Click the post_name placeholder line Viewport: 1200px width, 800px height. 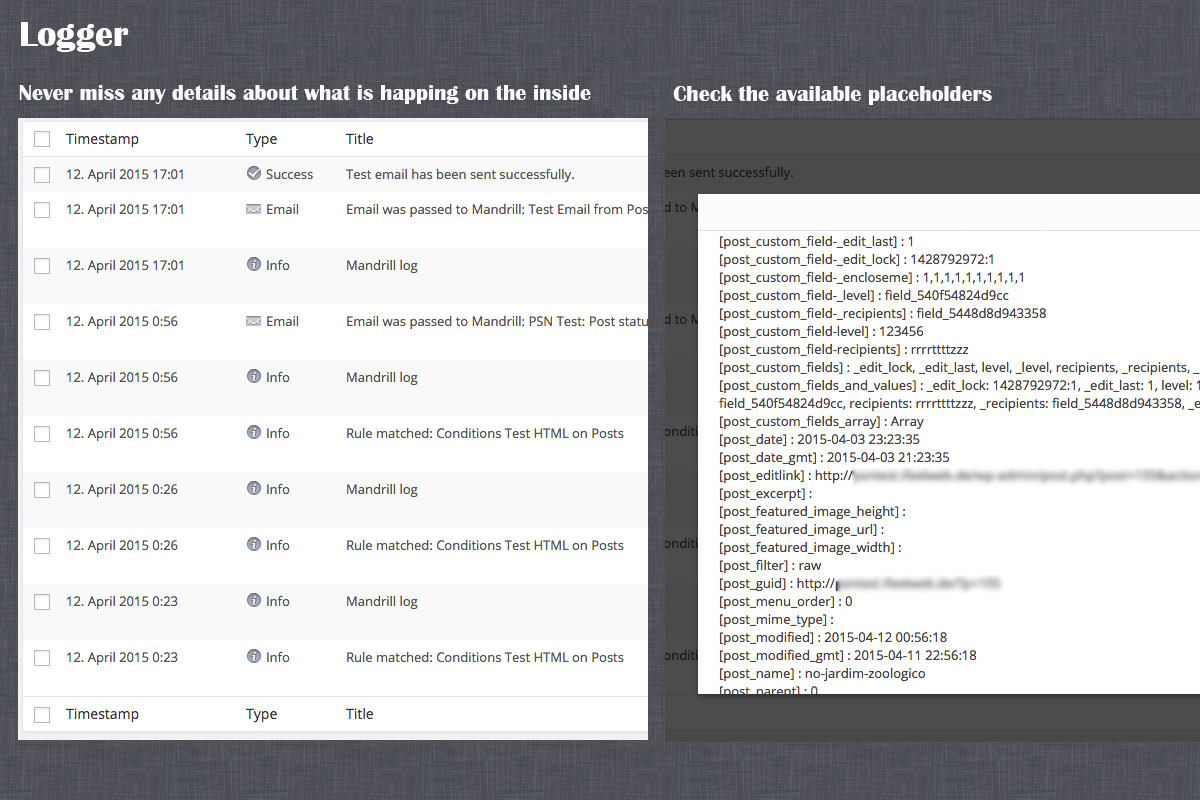click(x=822, y=673)
